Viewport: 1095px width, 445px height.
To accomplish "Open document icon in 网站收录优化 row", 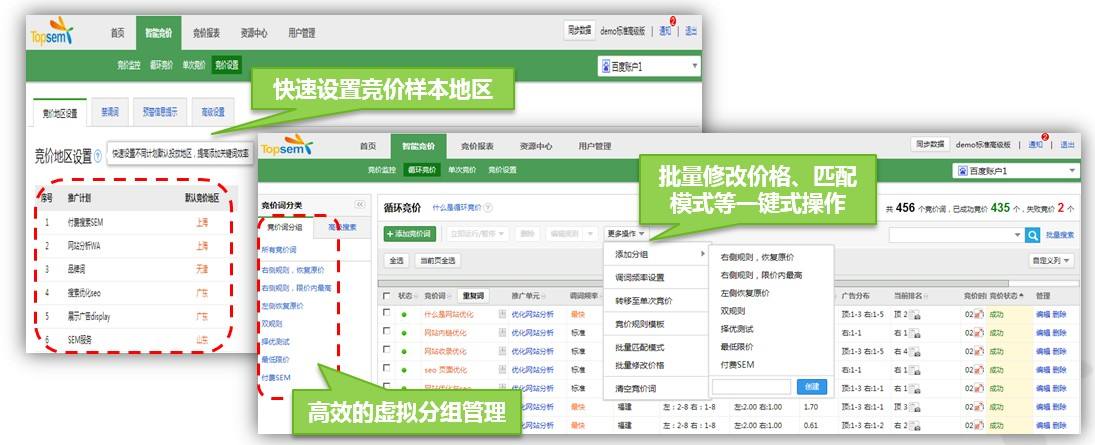I will point(502,351).
